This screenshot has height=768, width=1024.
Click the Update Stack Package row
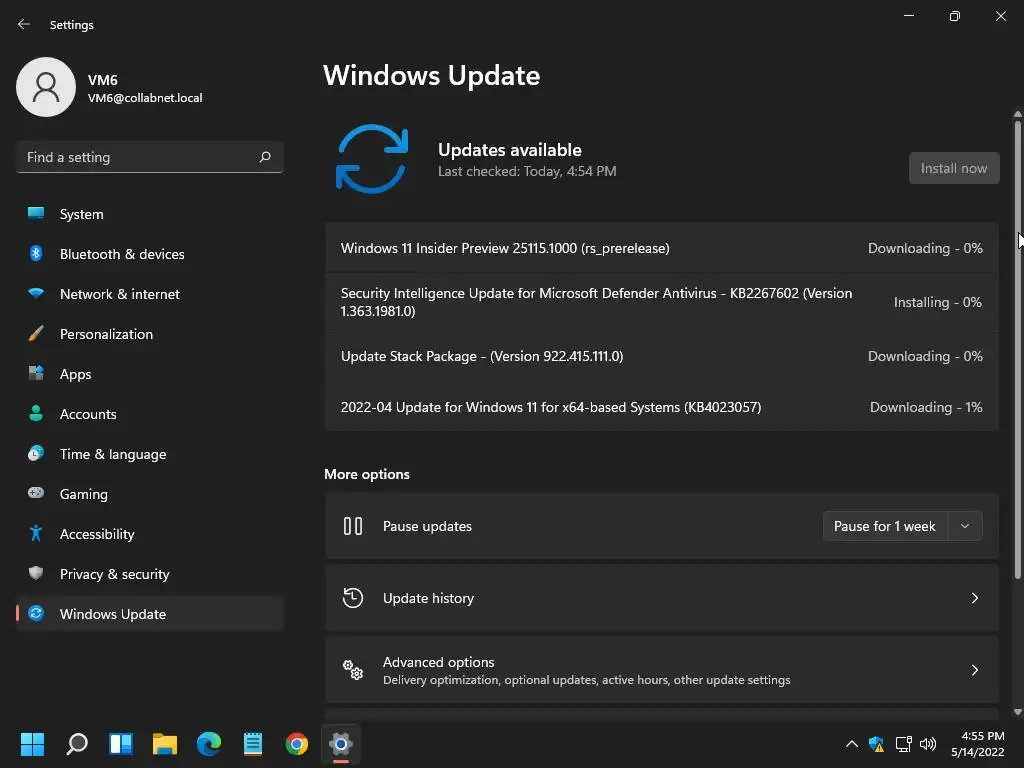pos(662,356)
